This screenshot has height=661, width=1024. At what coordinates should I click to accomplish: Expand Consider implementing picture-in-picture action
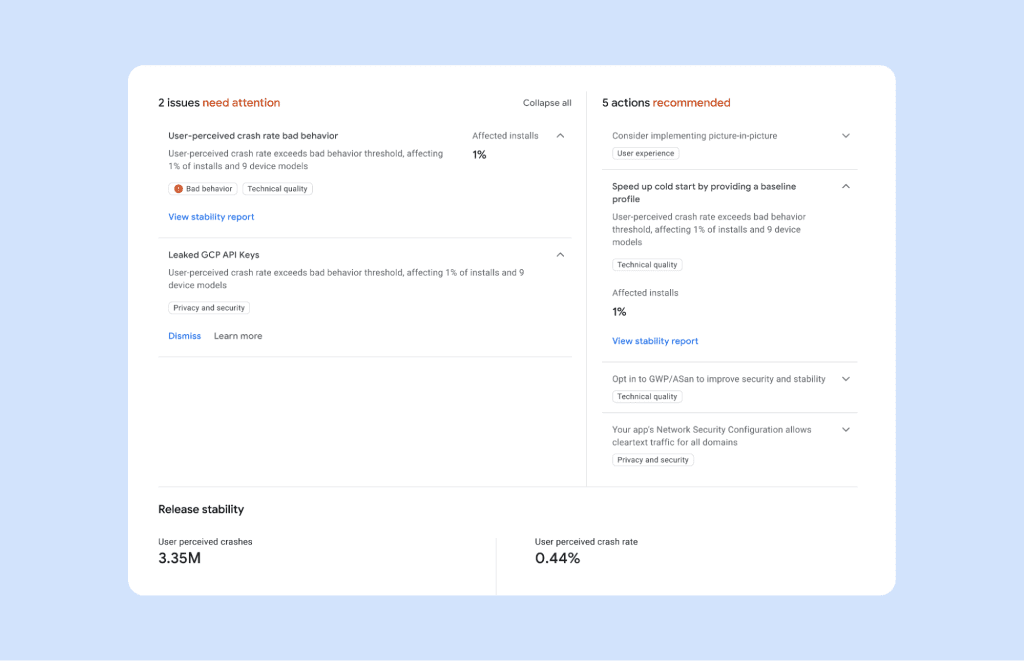click(x=846, y=136)
